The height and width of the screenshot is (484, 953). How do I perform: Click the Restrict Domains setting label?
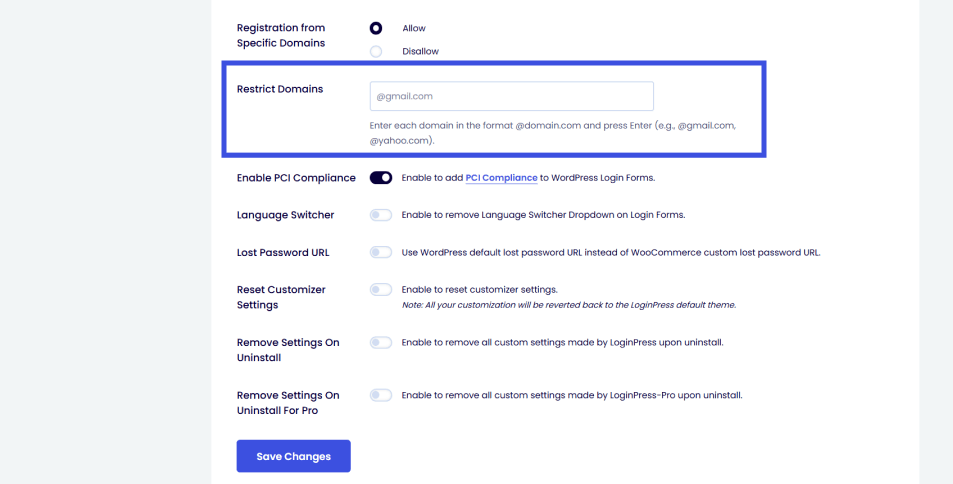[280, 89]
